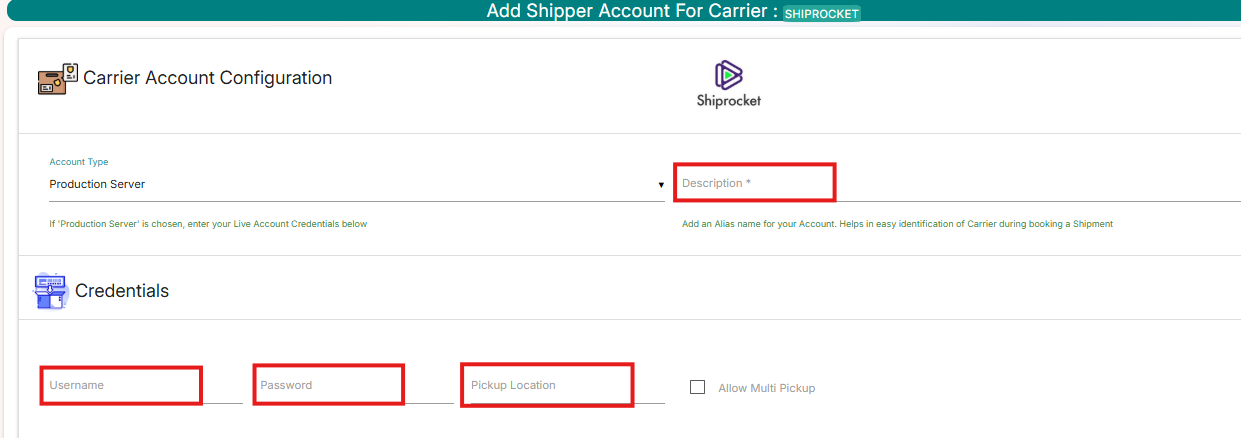
Task: Click the Carrier Account Configuration package icon
Action: coord(57,79)
